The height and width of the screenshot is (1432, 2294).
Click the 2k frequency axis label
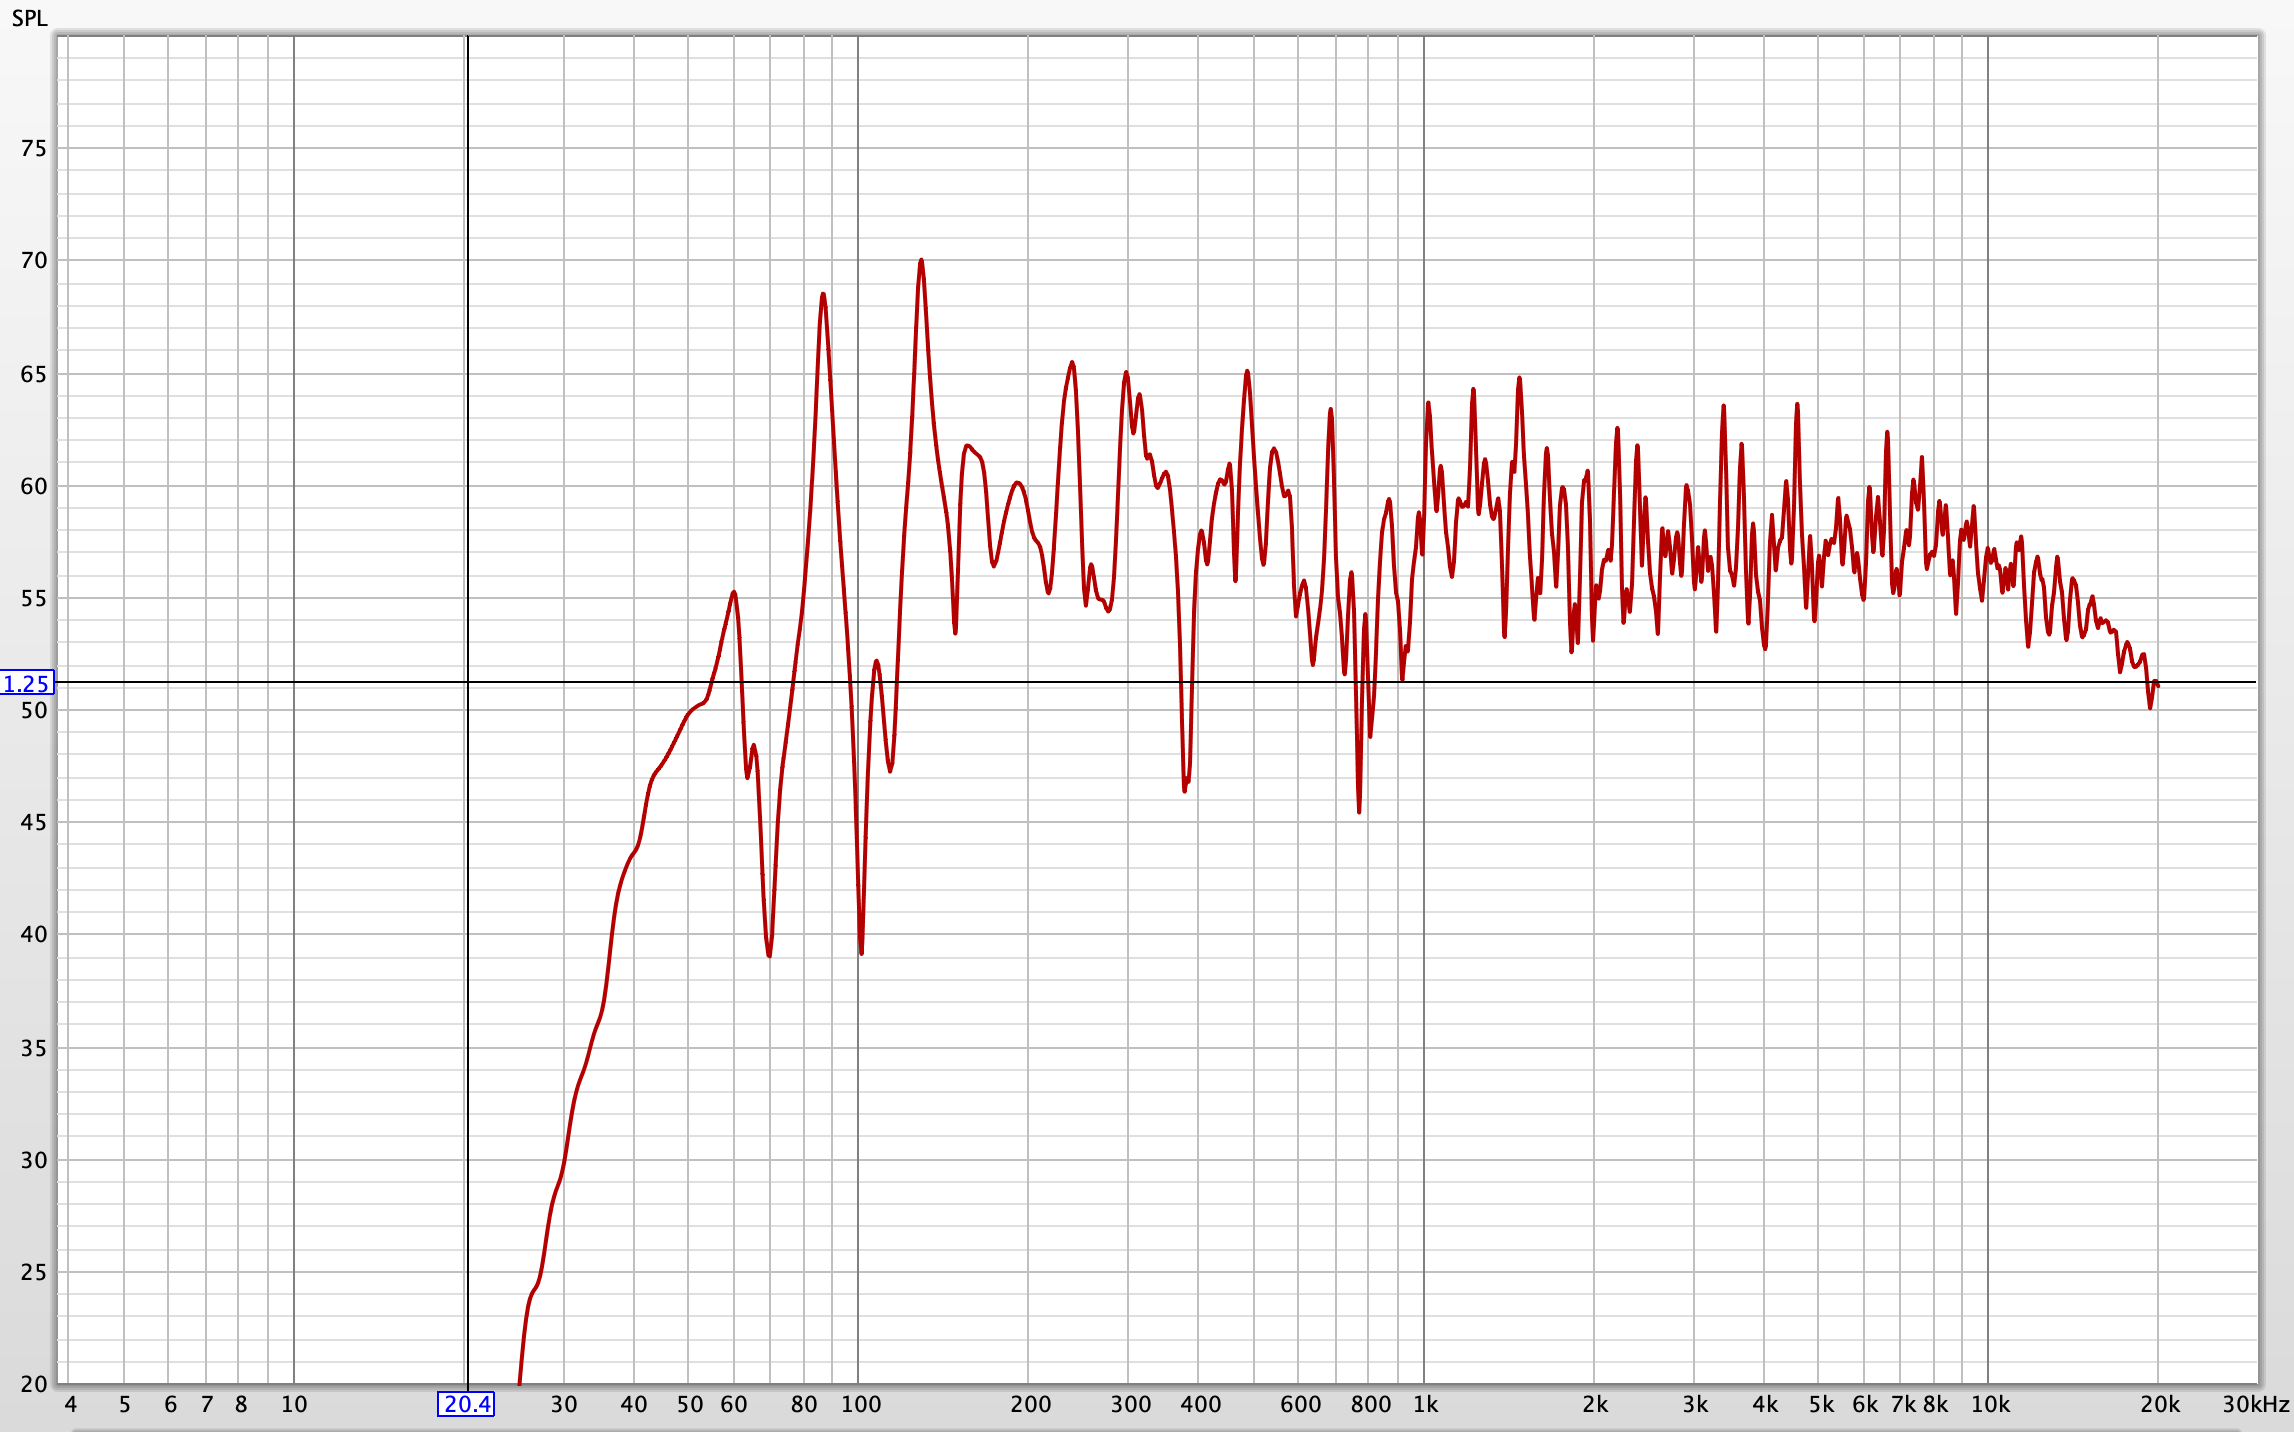(x=1595, y=1404)
